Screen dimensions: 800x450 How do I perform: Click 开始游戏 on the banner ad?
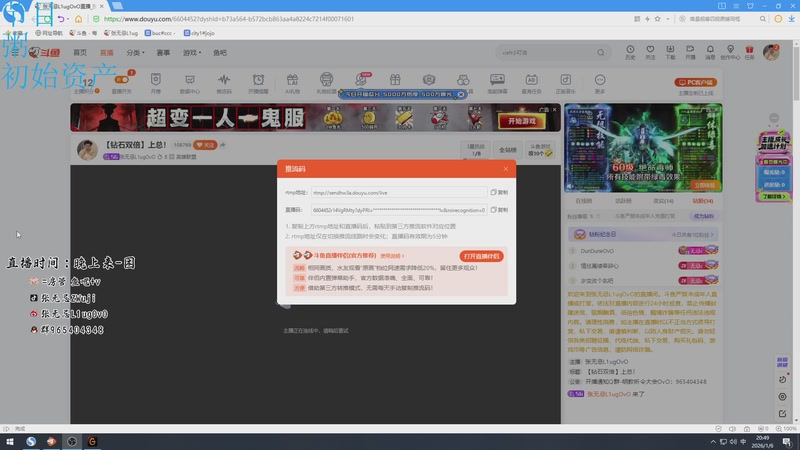pyautogui.click(x=521, y=121)
